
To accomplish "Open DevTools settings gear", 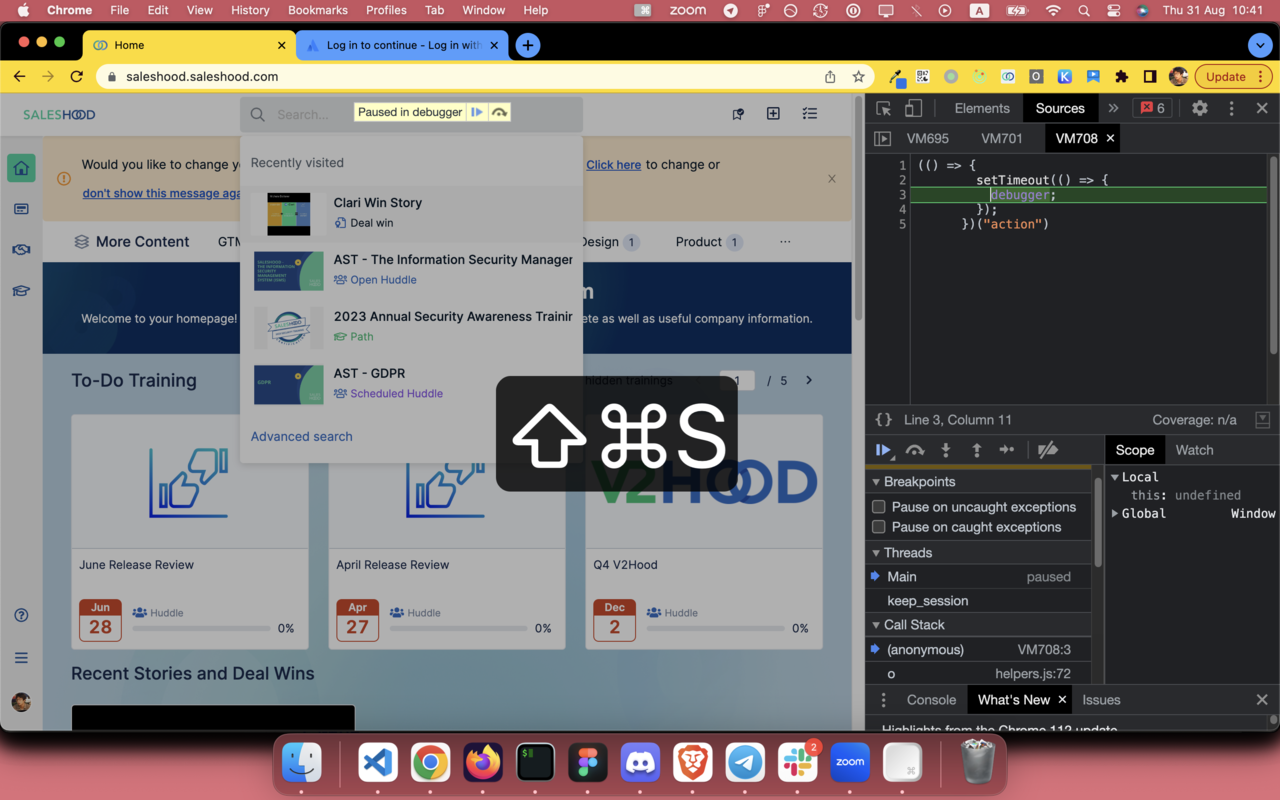I will (x=1199, y=108).
